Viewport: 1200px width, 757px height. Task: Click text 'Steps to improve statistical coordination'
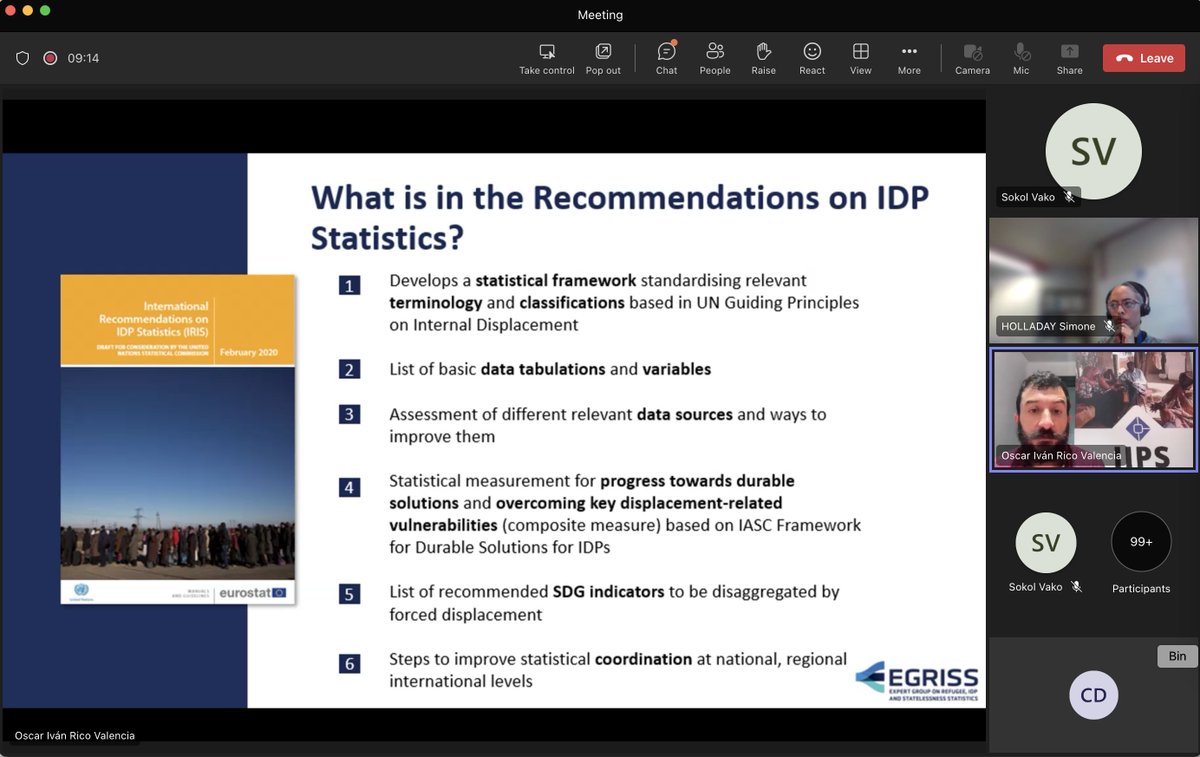[541, 659]
